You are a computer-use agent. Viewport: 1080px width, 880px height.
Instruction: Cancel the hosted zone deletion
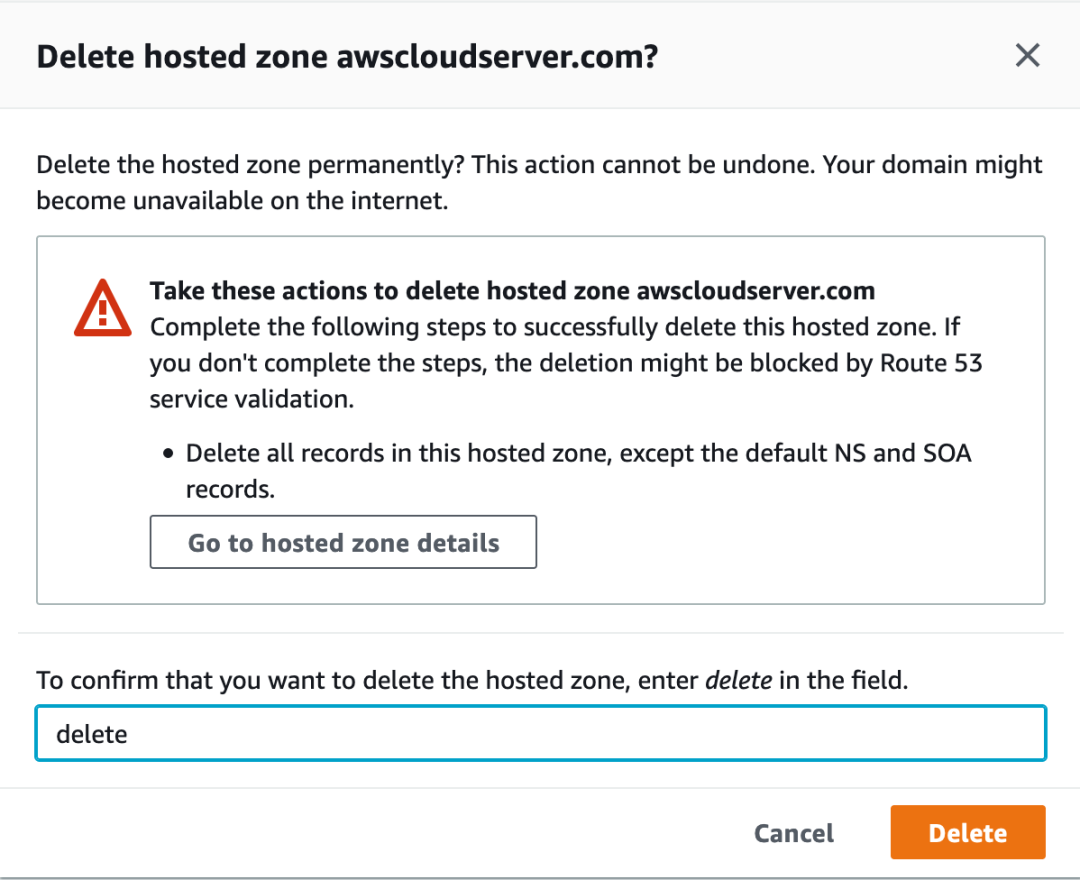click(x=793, y=833)
